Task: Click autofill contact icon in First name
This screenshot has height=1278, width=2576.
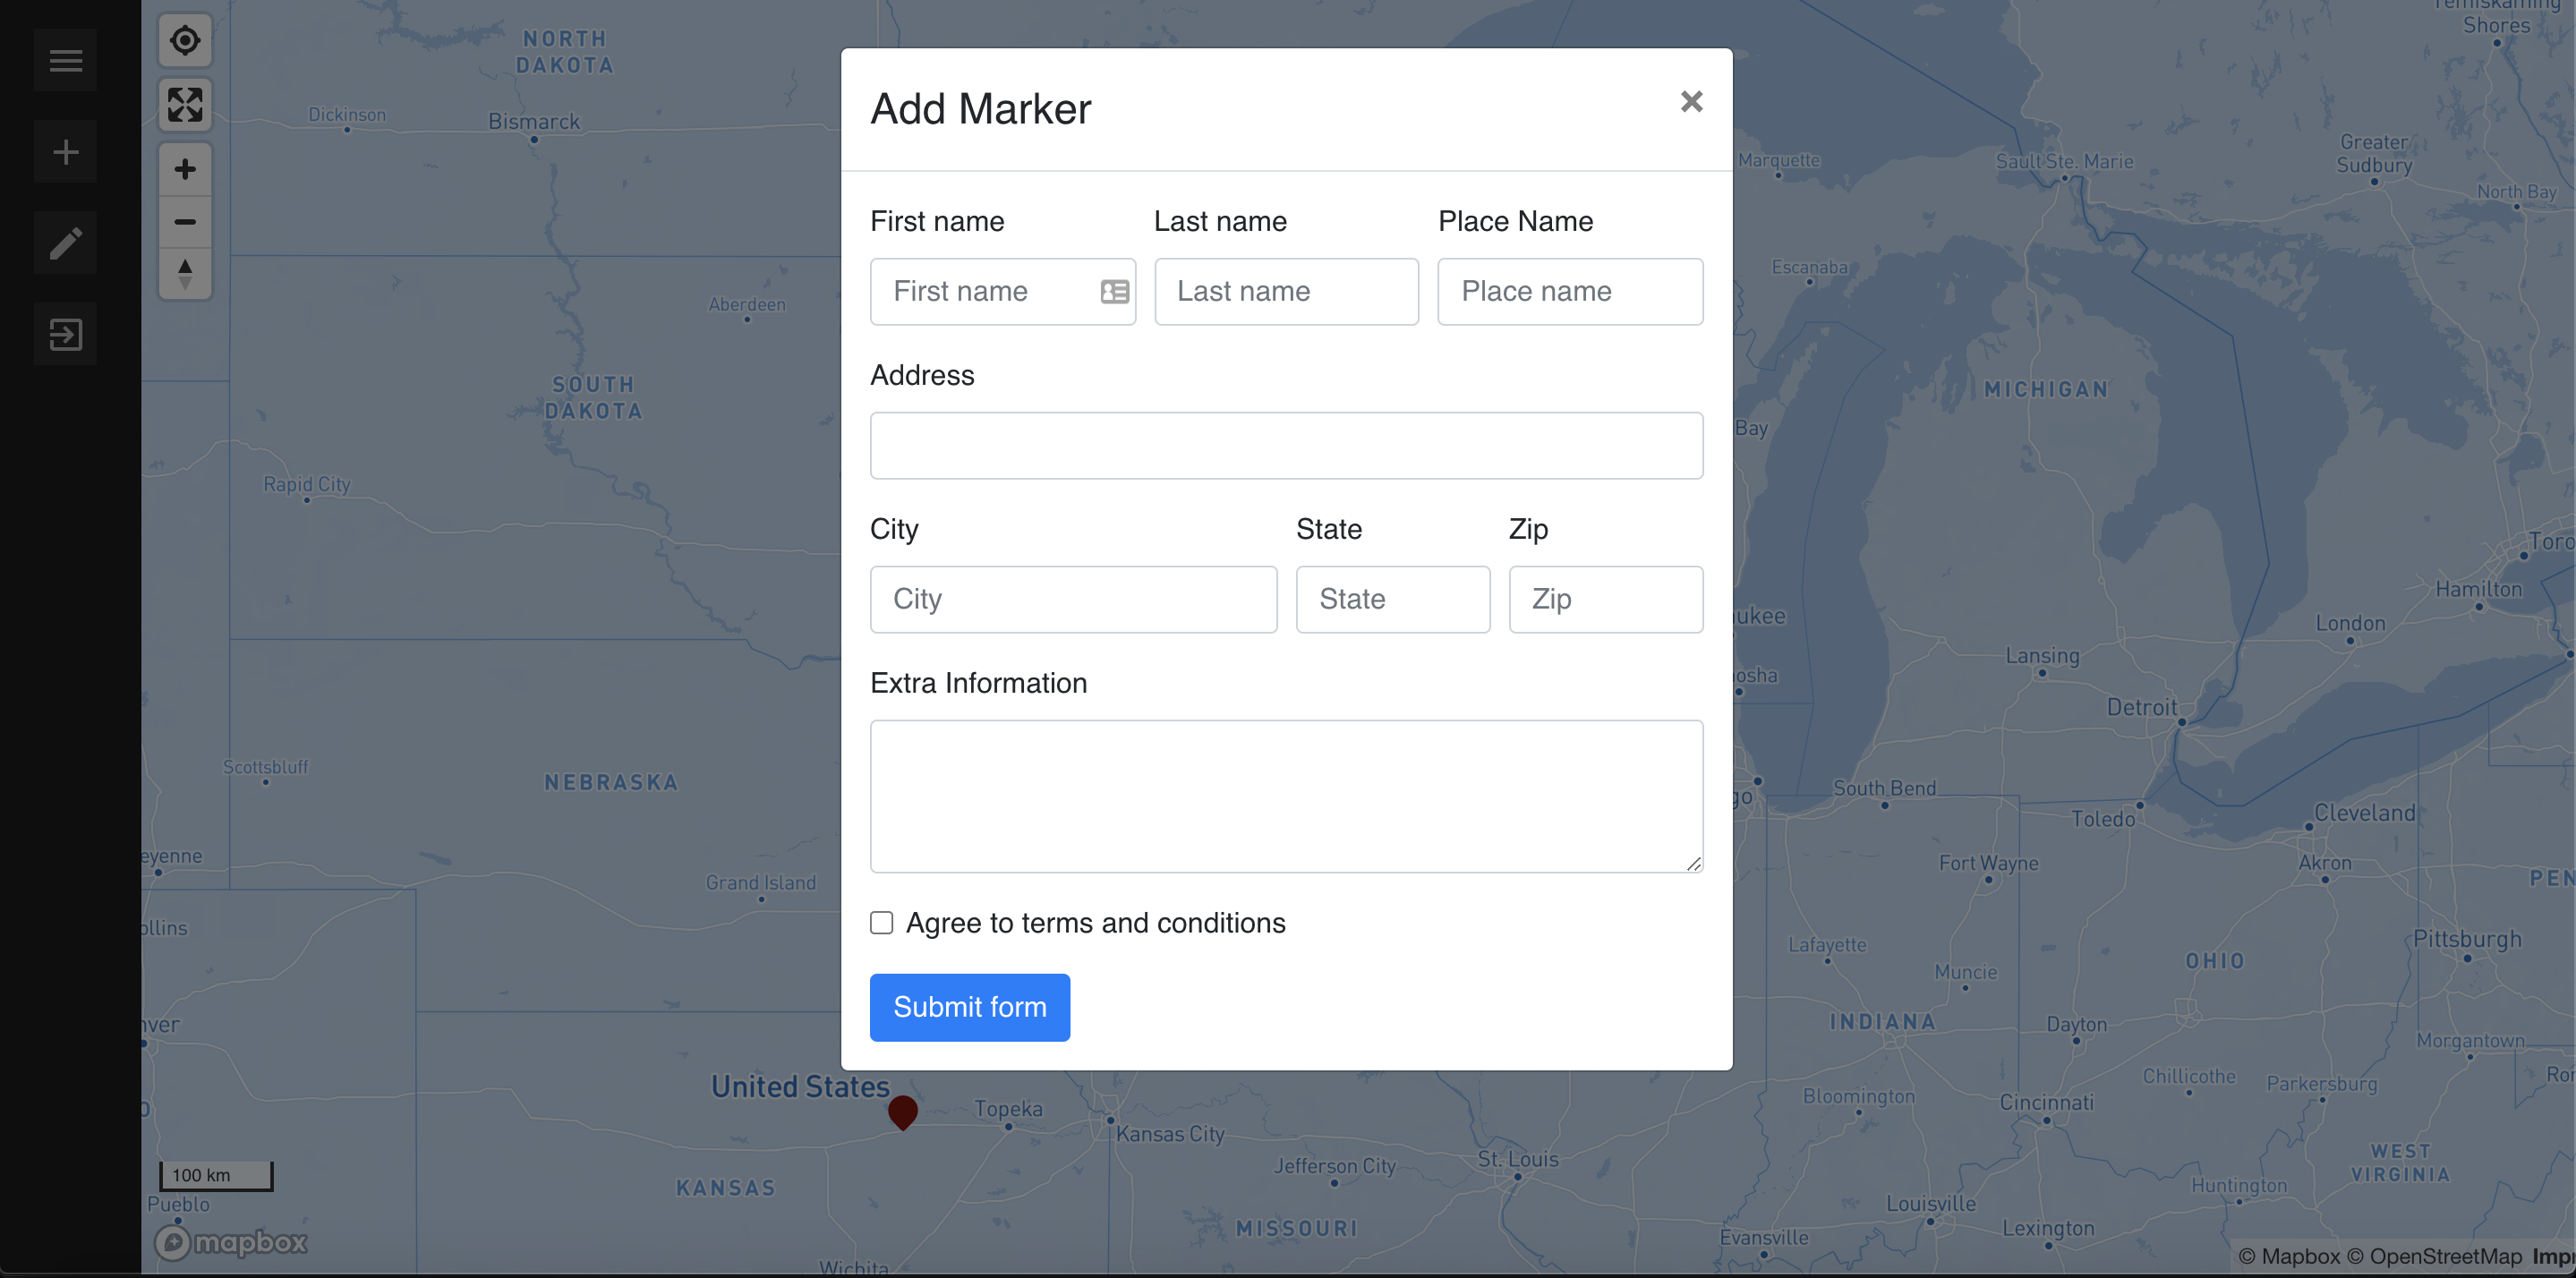Action: point(1114,291)
